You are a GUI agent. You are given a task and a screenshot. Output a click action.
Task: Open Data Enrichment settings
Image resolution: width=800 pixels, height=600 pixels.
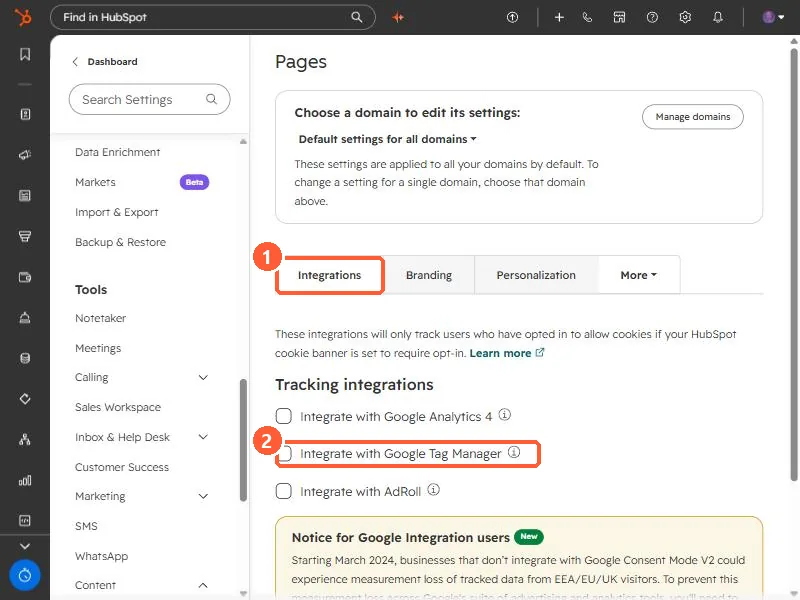[117, 152]
